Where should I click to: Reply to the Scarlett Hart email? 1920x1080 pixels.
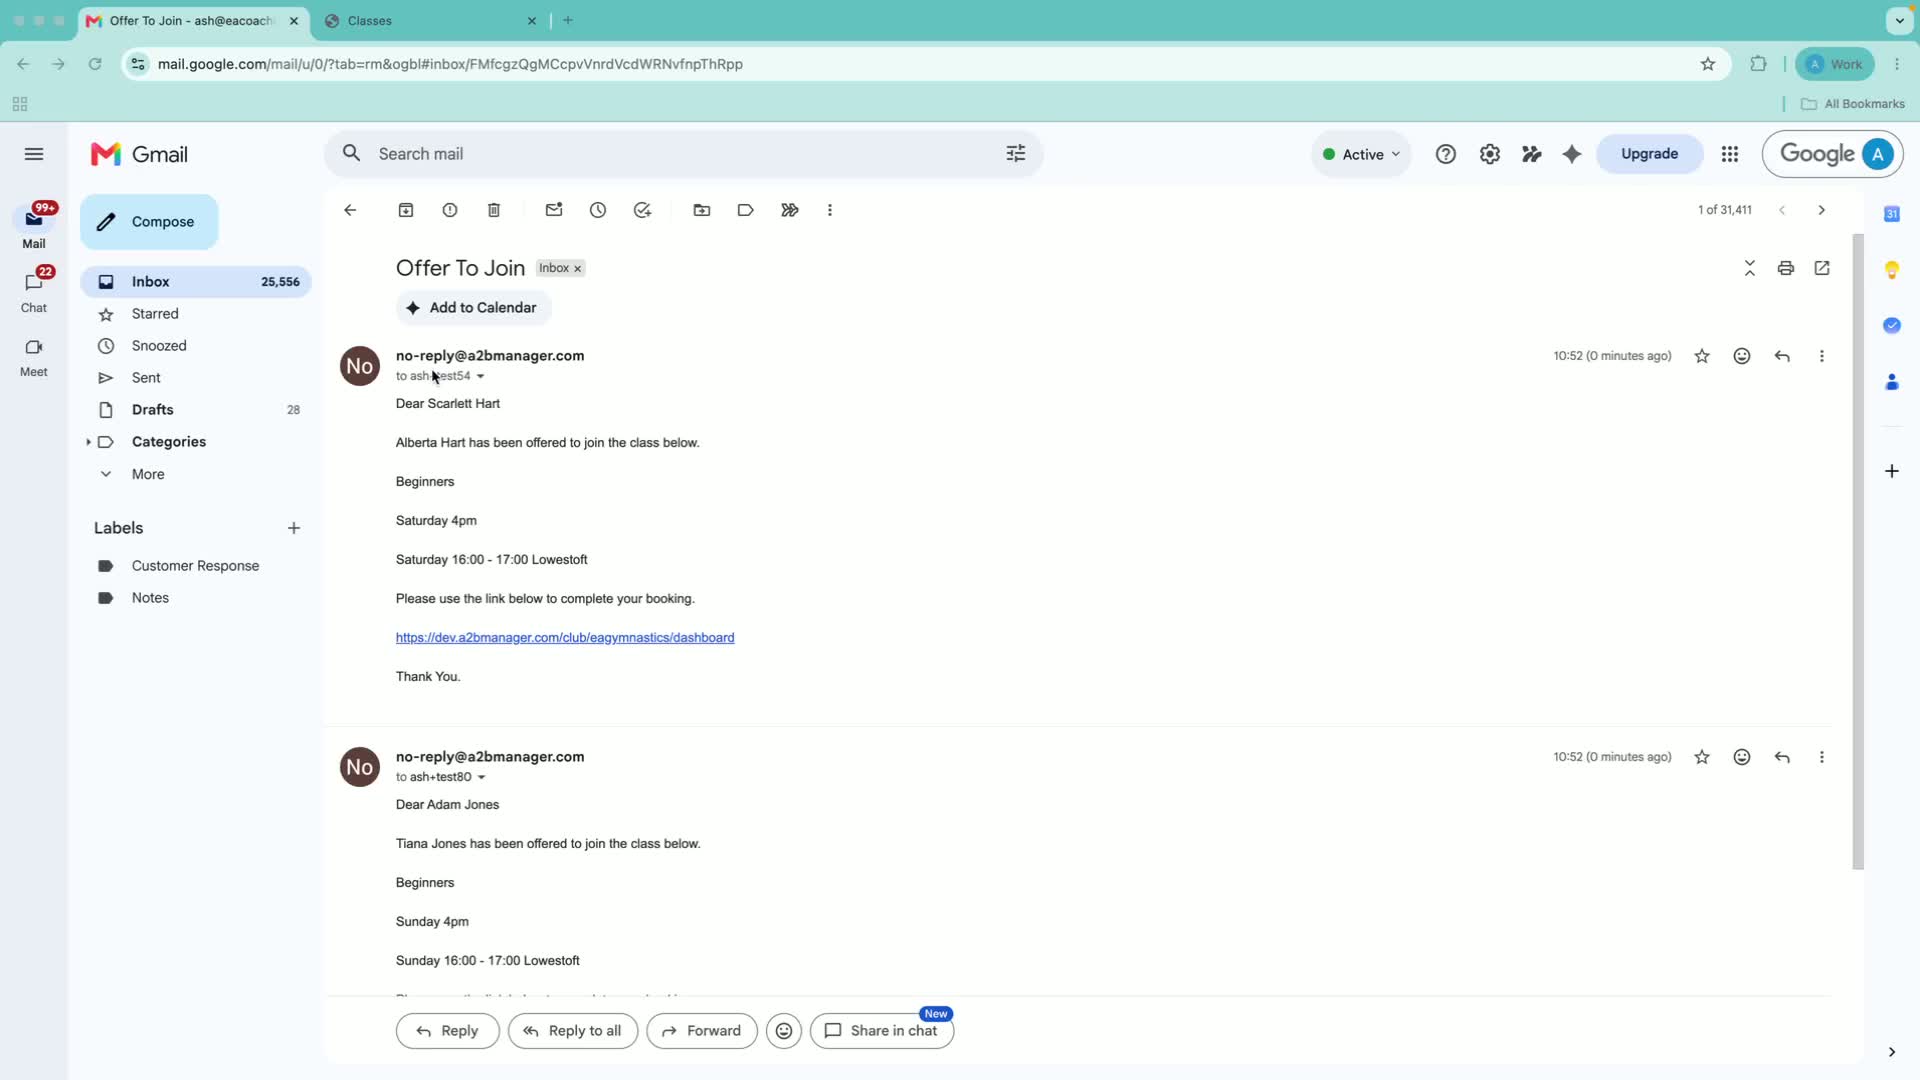coord(1782,356)
